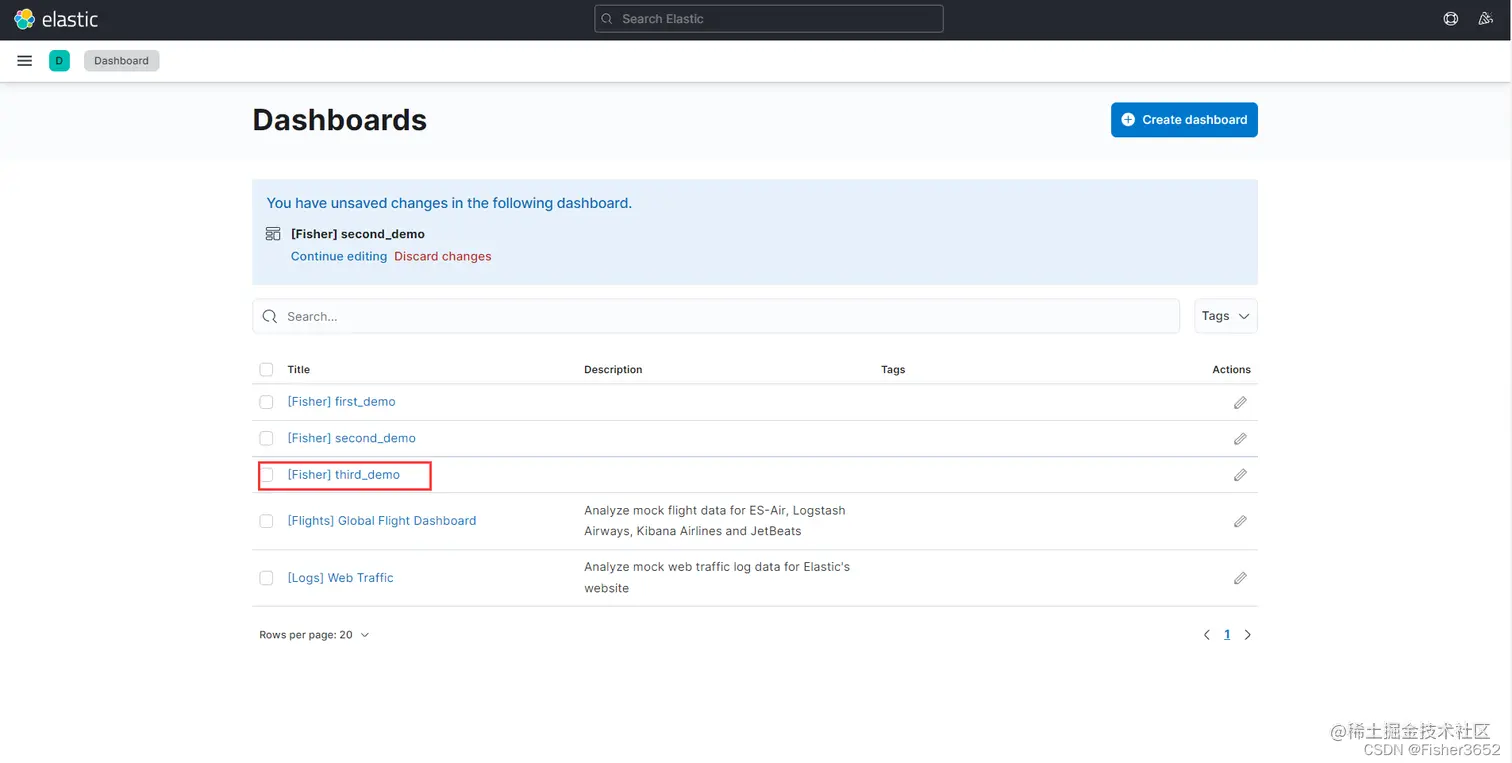Click the dashboards Search... input field
The width and height of the screenshot is (1512, 763).
pyautogui.click(x=716, y=316)
